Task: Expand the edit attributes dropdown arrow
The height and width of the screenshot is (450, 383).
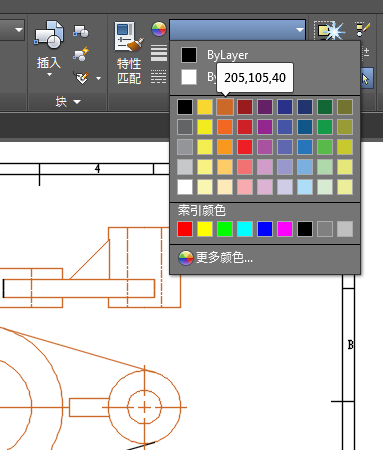Action: pyautogui.click(x=98, y=79)
